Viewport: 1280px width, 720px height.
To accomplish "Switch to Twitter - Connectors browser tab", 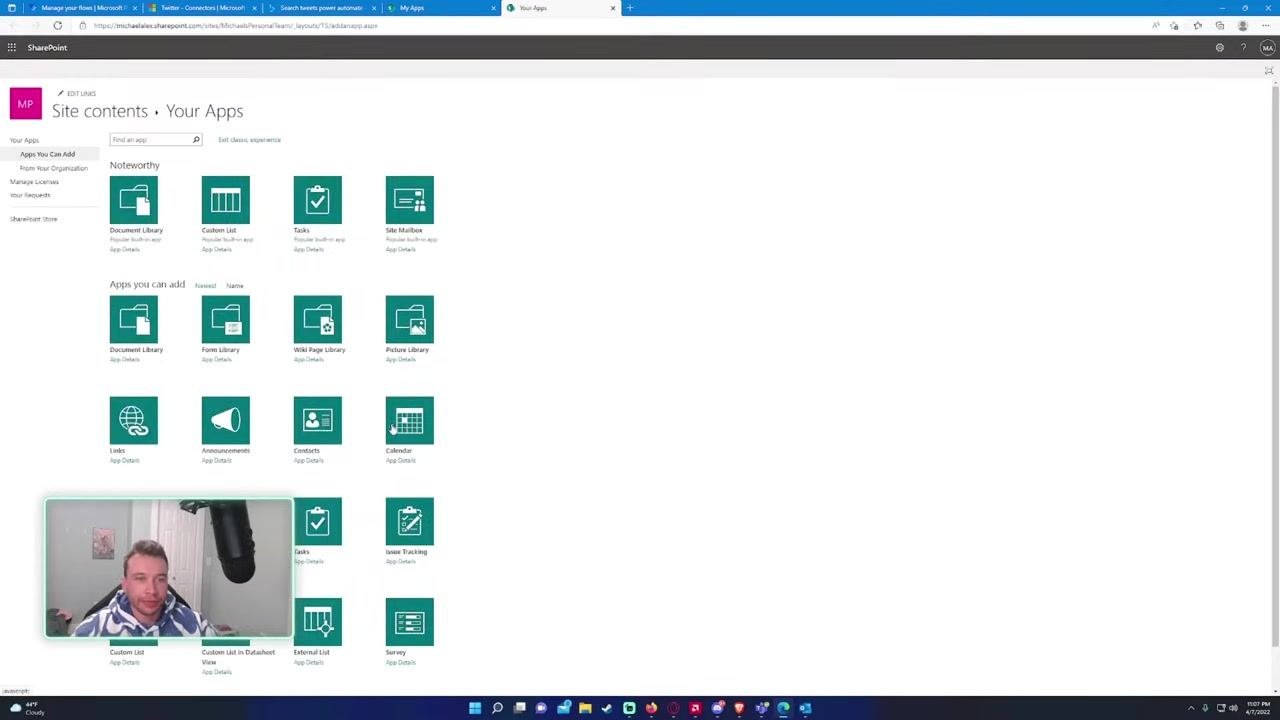I will (x=201, y=8).
